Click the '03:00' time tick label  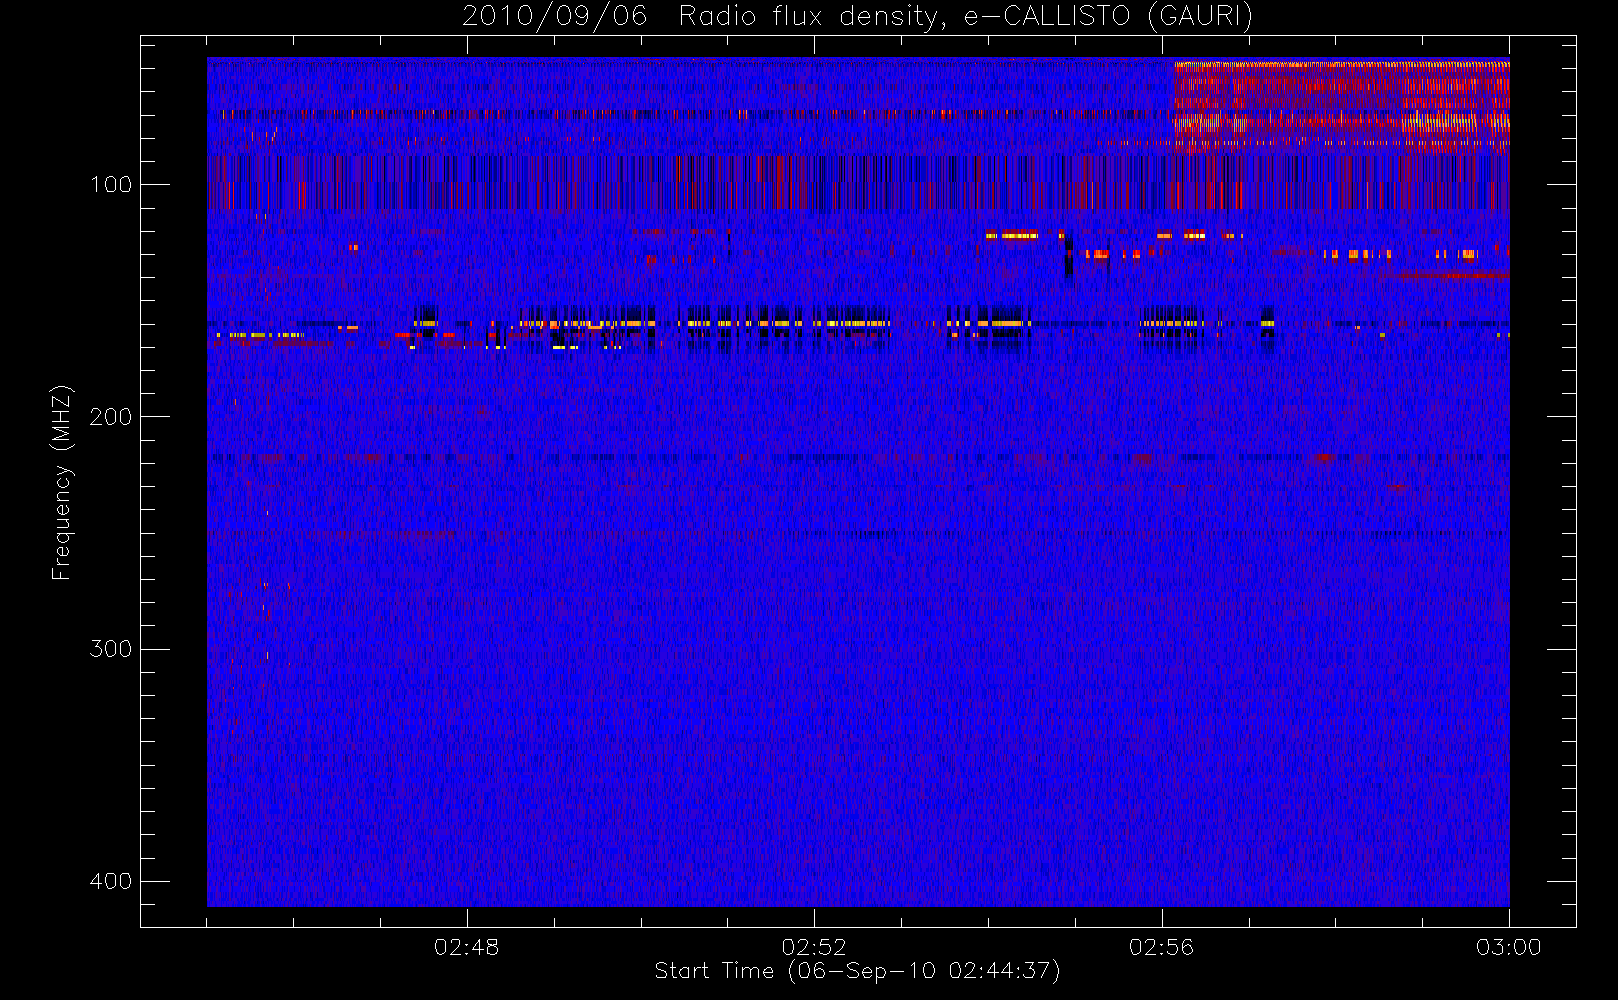pyautogui.click(x=1509, y=947)
